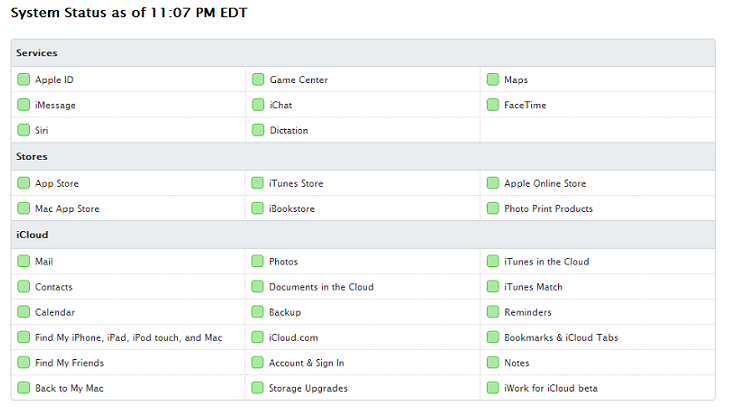Image resolution: width=731 pixels, height=414 pixels.
Task: Click the iCloud section header
Action: (x=32, y=235)
